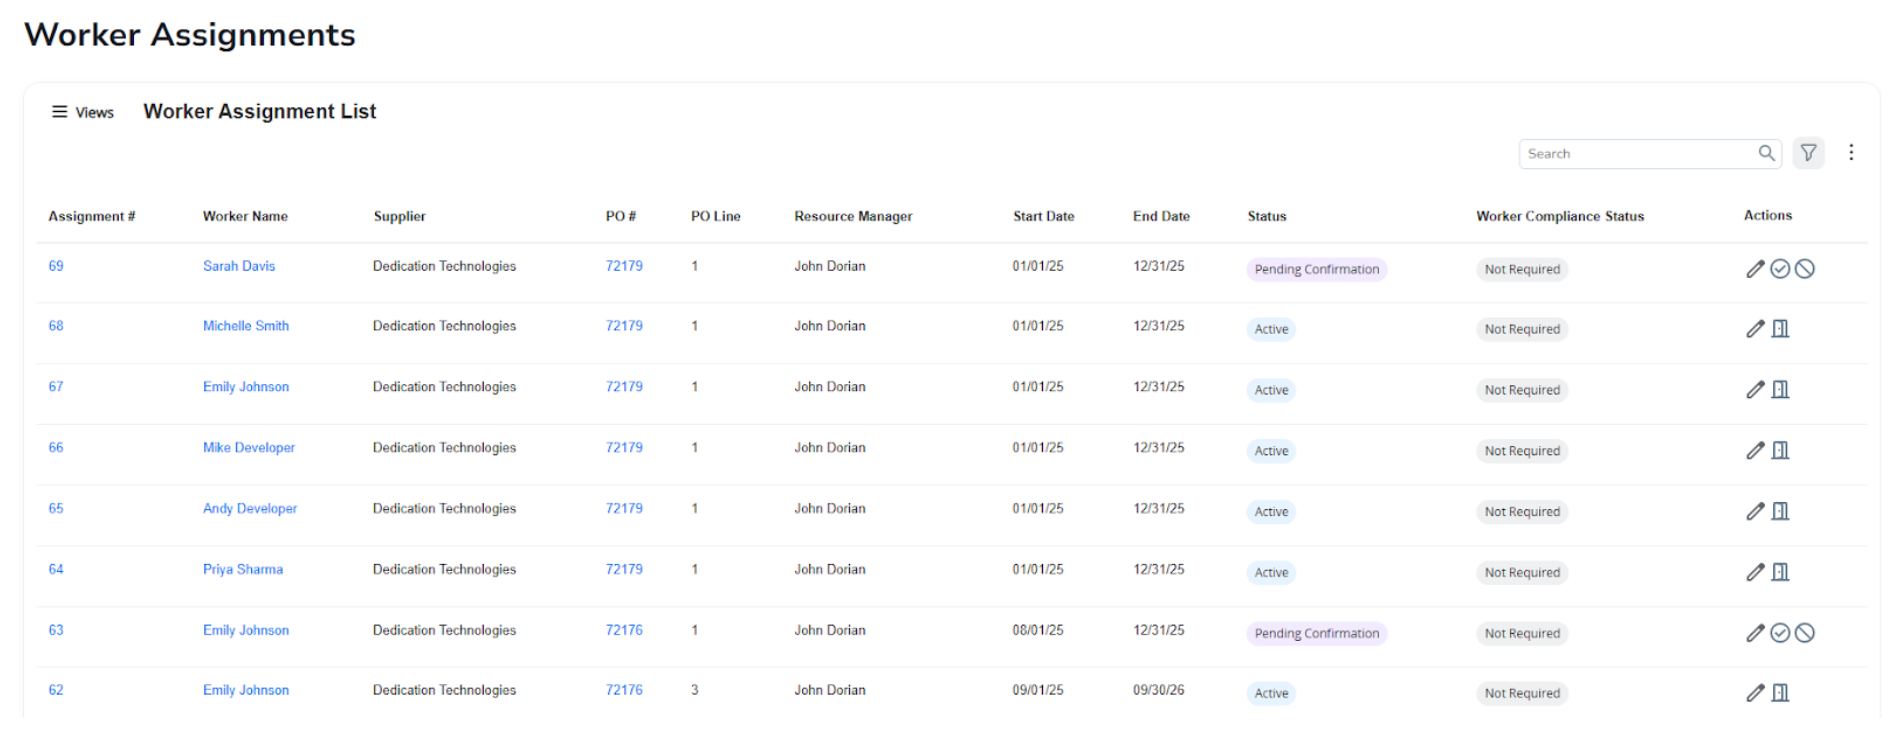Open PO 72176 in assignment 63 row

624,631
